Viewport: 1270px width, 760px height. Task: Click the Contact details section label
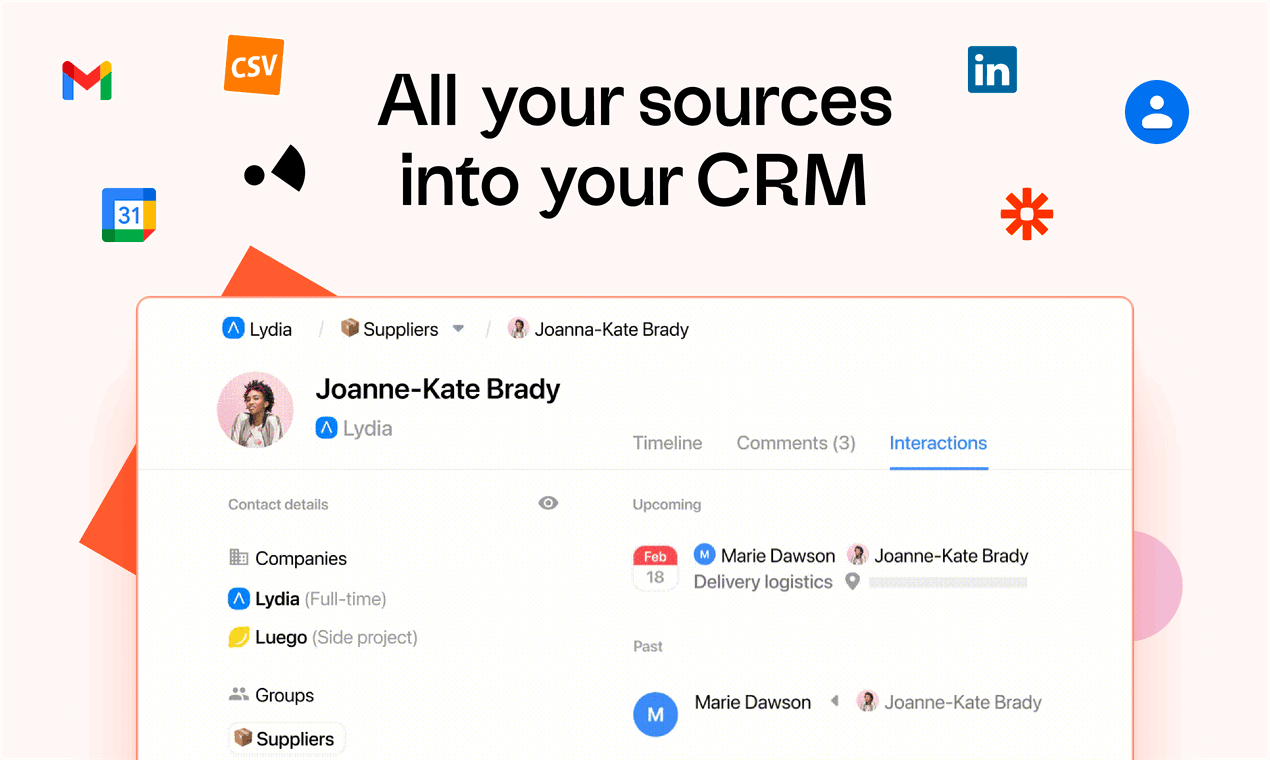point(278,504)
